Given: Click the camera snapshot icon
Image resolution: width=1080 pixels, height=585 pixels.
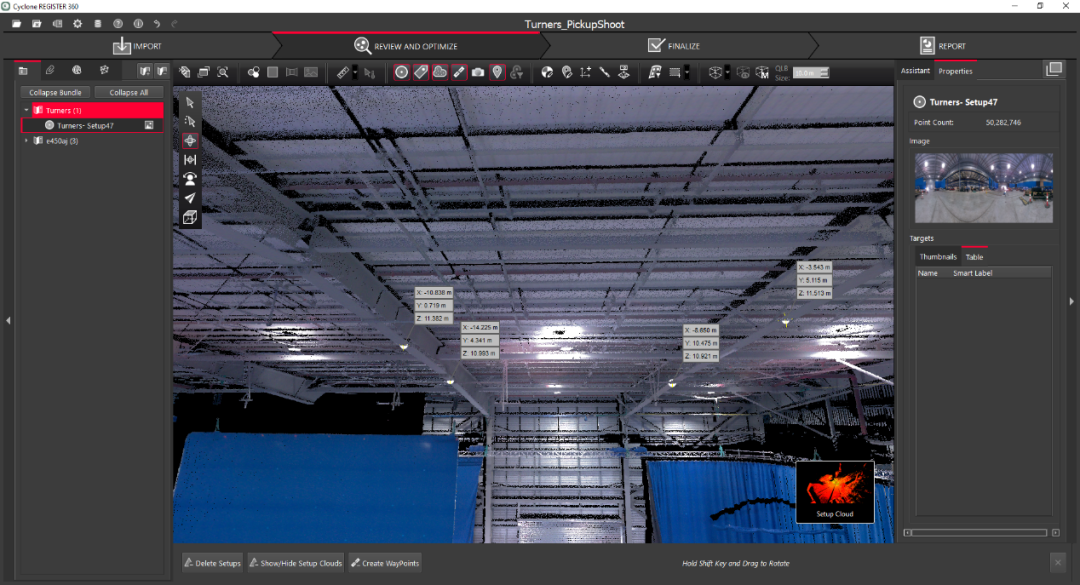Looking at the screenshot, I should tap(478, 72).
